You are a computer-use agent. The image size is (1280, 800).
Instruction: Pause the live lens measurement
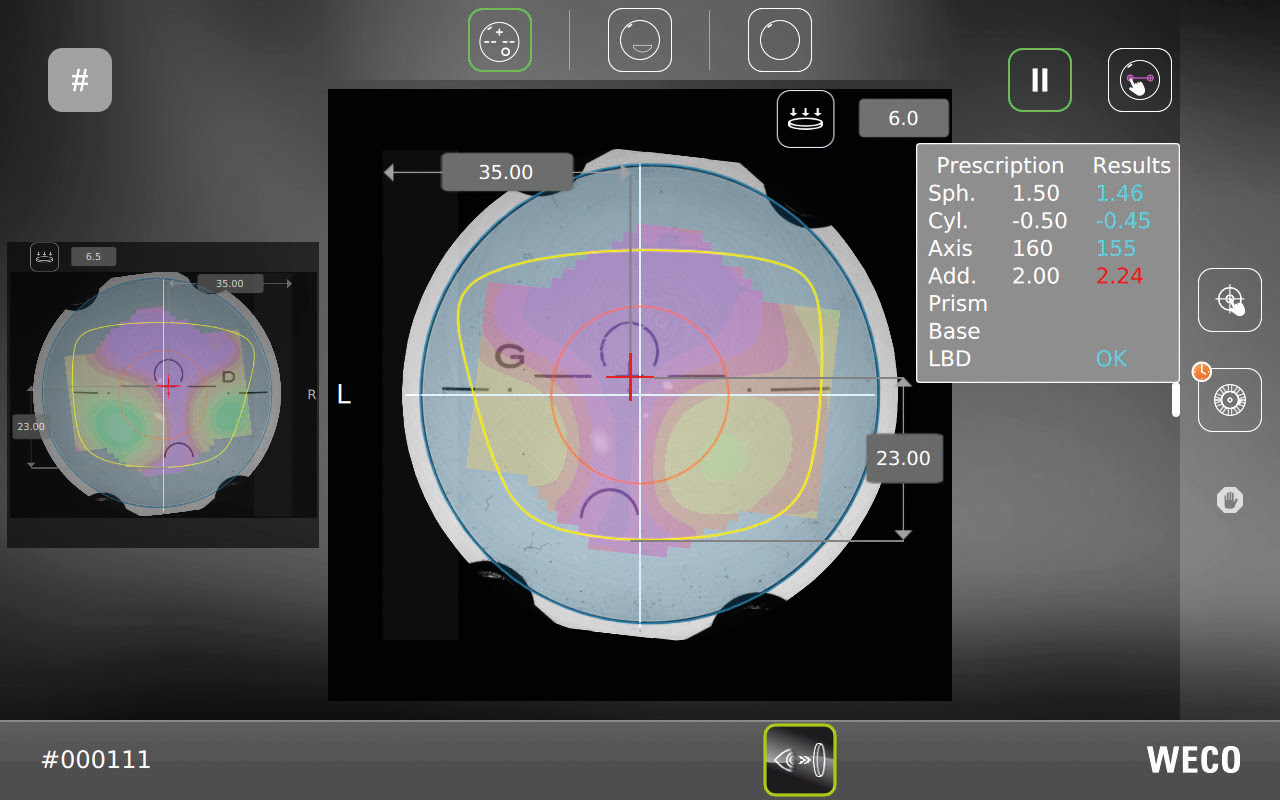tap(1040, 80)
